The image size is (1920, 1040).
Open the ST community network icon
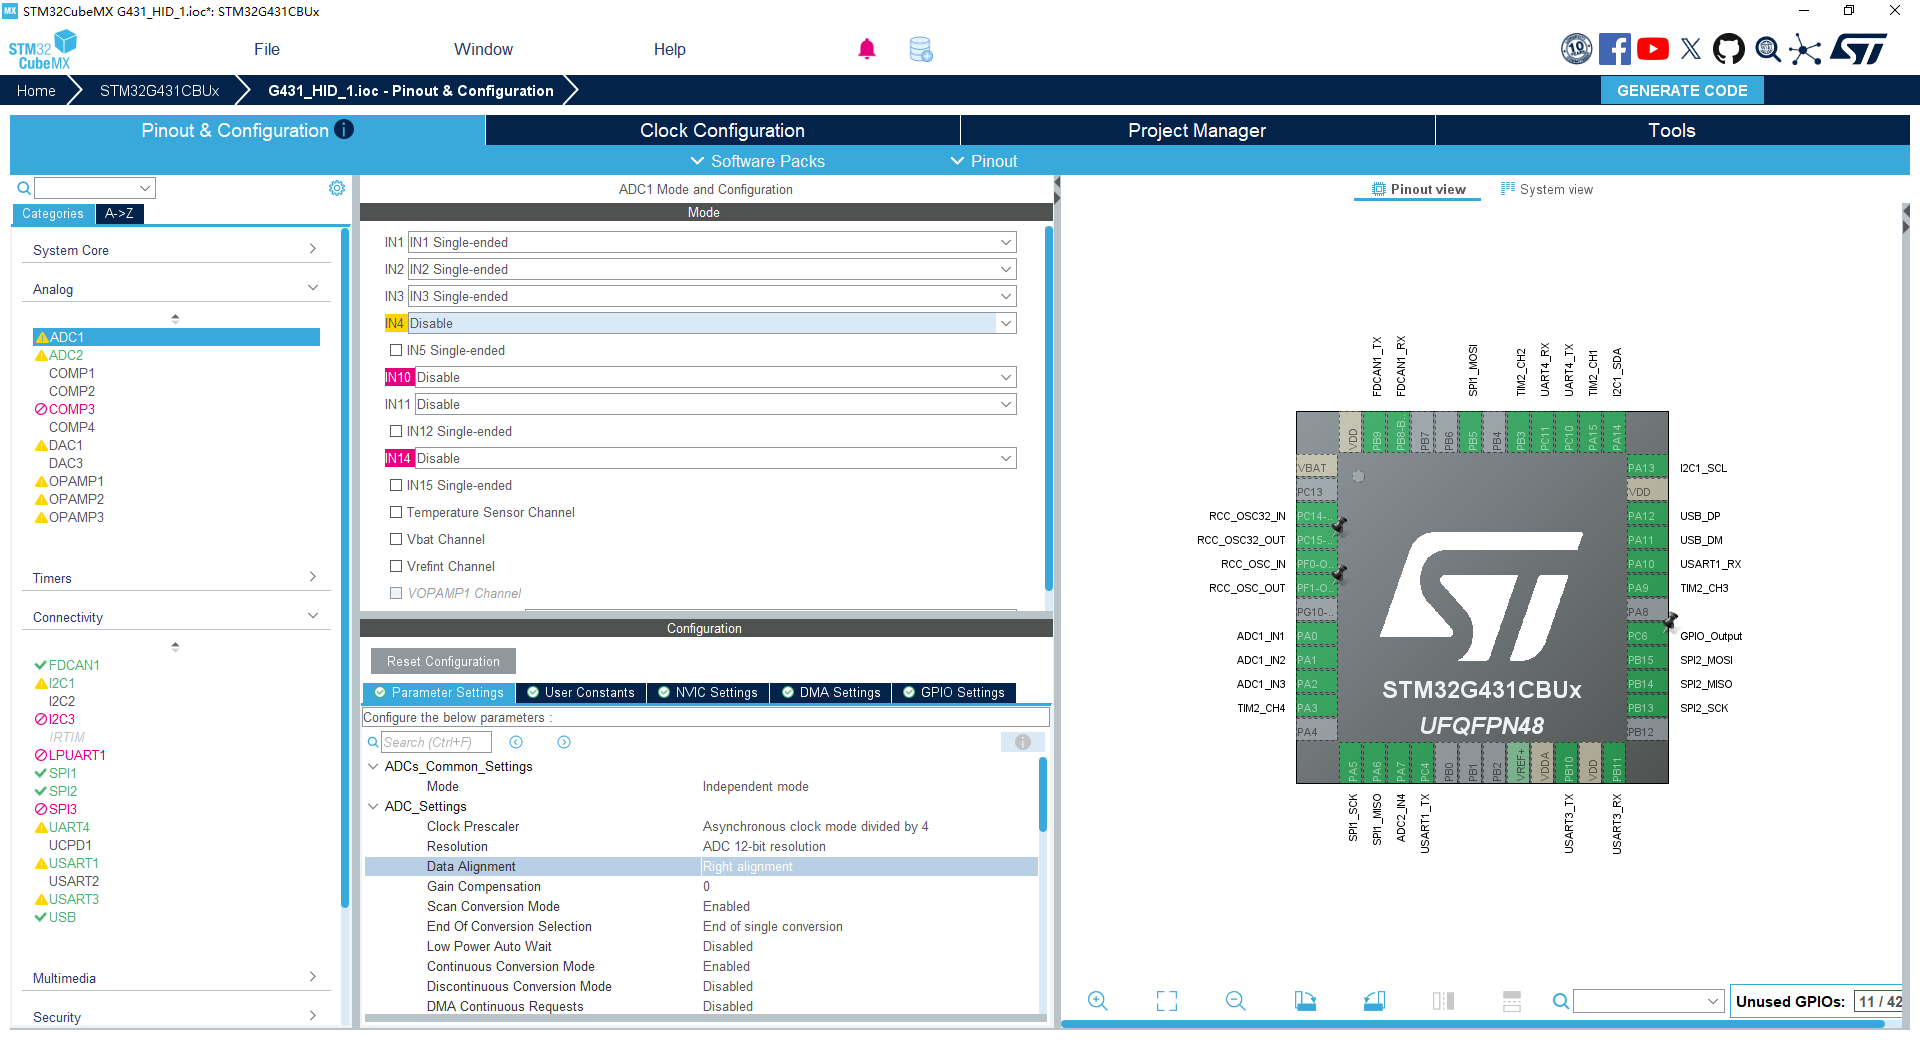(1805, 49)
